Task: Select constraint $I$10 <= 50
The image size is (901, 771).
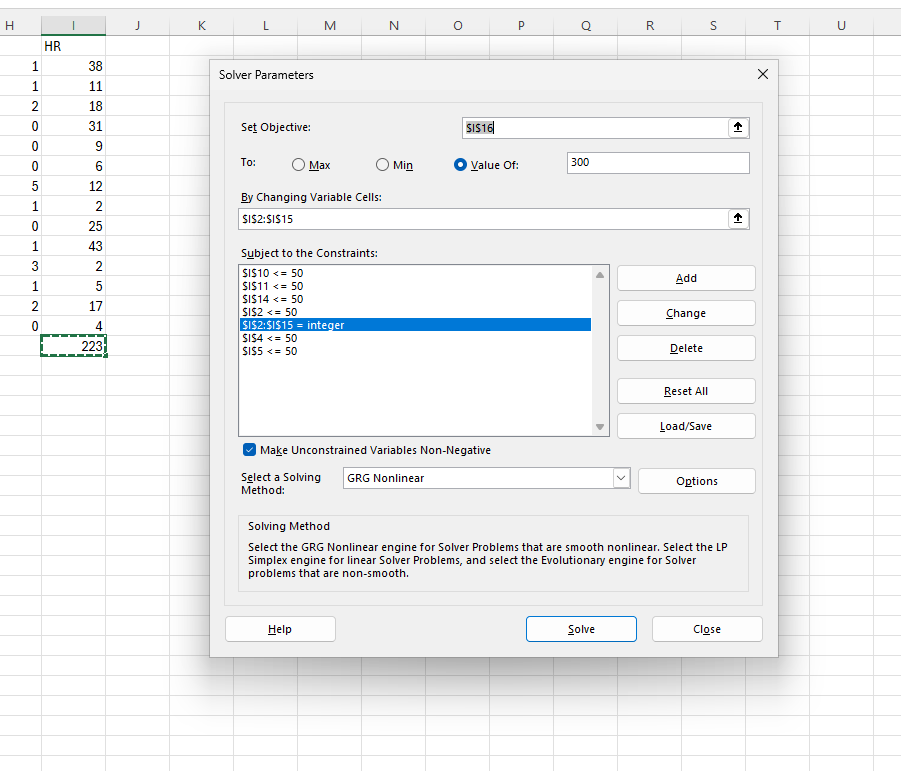Action: point(415,273)
